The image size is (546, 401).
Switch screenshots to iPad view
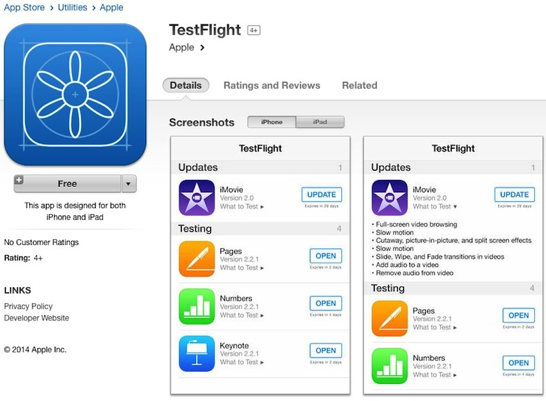pyautogui.click(x=320, y=122)
